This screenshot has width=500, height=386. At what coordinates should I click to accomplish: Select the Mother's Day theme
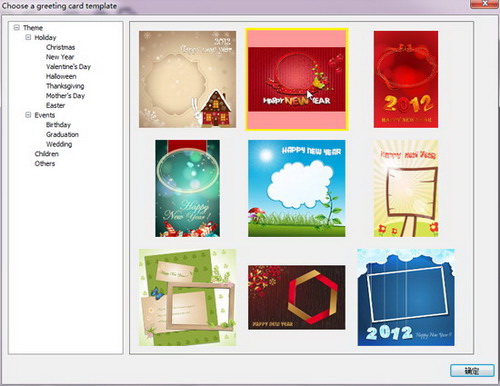(x=65, y=96)
